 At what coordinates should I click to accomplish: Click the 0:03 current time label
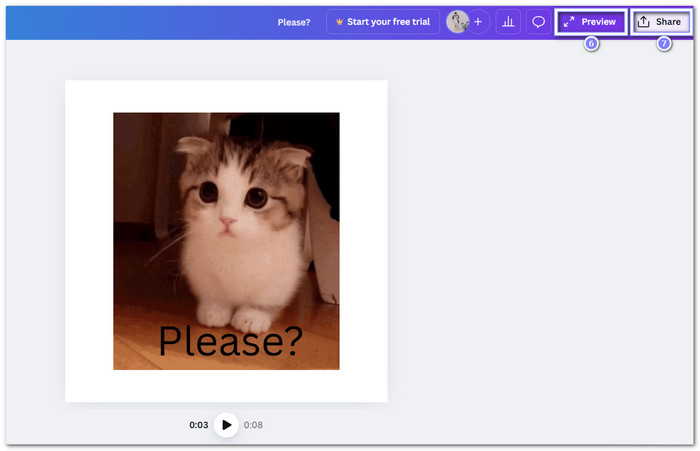[199, 425]
